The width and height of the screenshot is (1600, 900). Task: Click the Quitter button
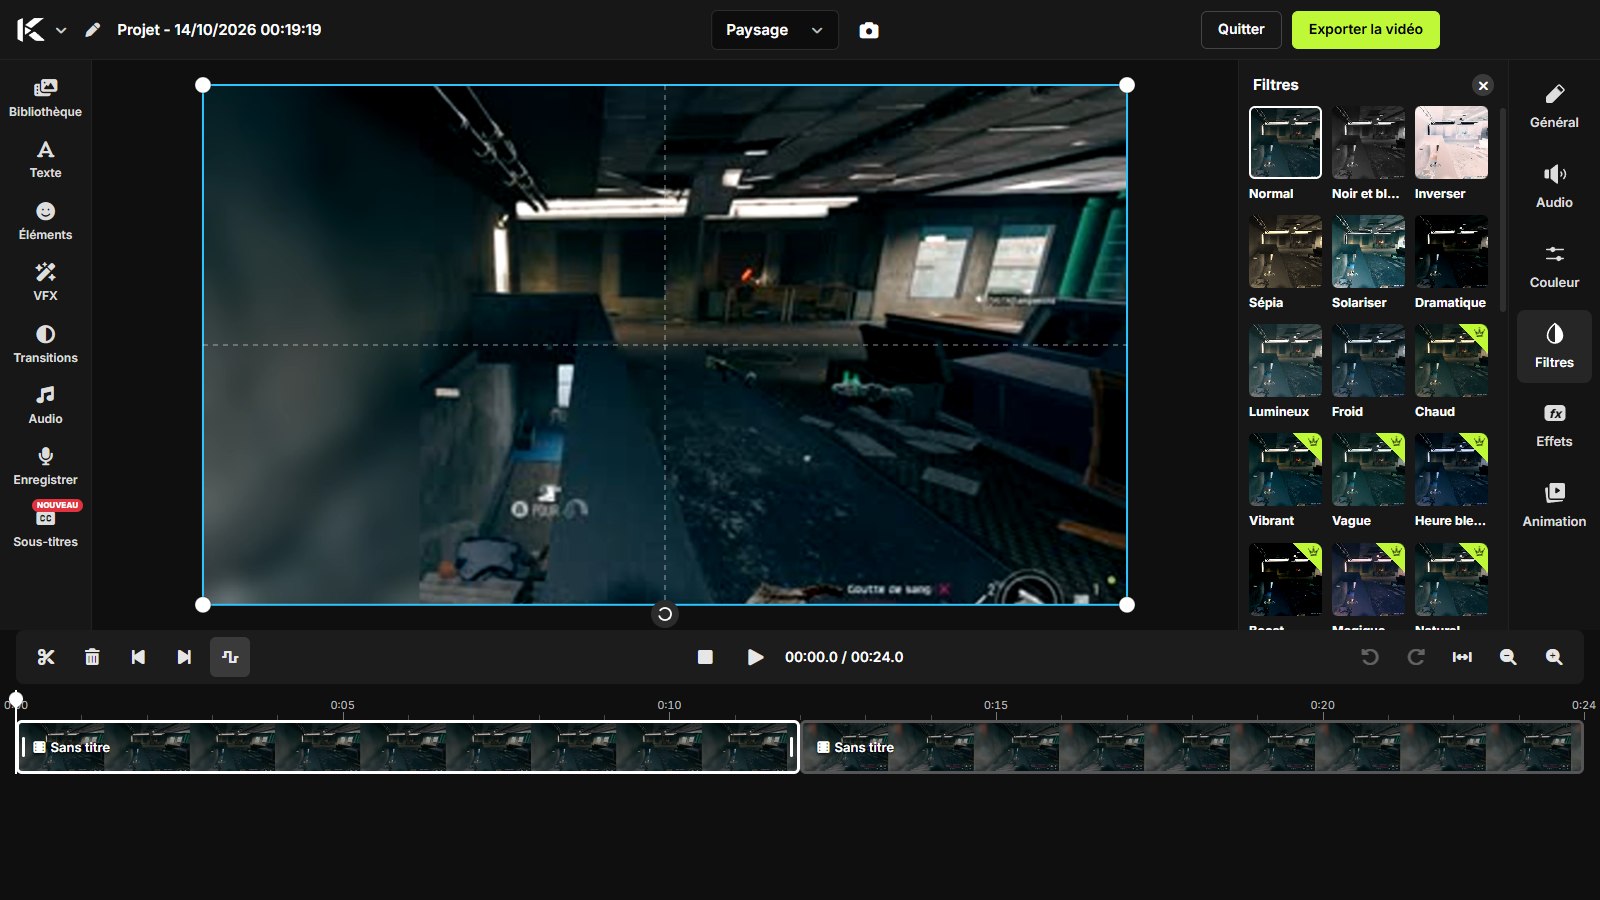tap(1241, 30)
